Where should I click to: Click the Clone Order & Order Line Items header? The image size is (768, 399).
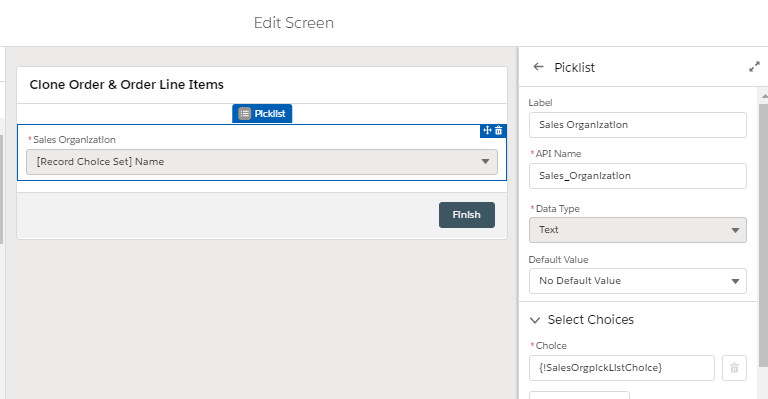pos(126,85)
